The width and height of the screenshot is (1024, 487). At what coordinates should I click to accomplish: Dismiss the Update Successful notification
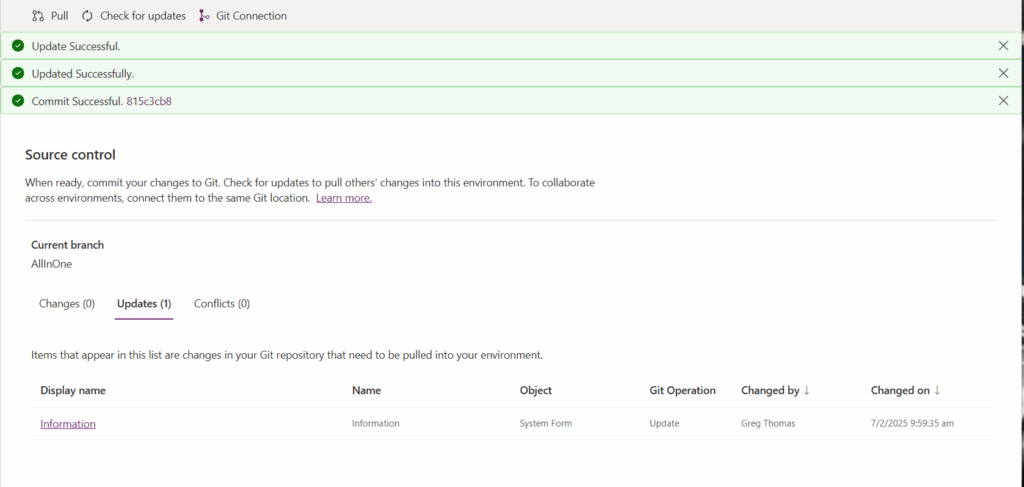pyautogui.click(x=1003, y=46)
